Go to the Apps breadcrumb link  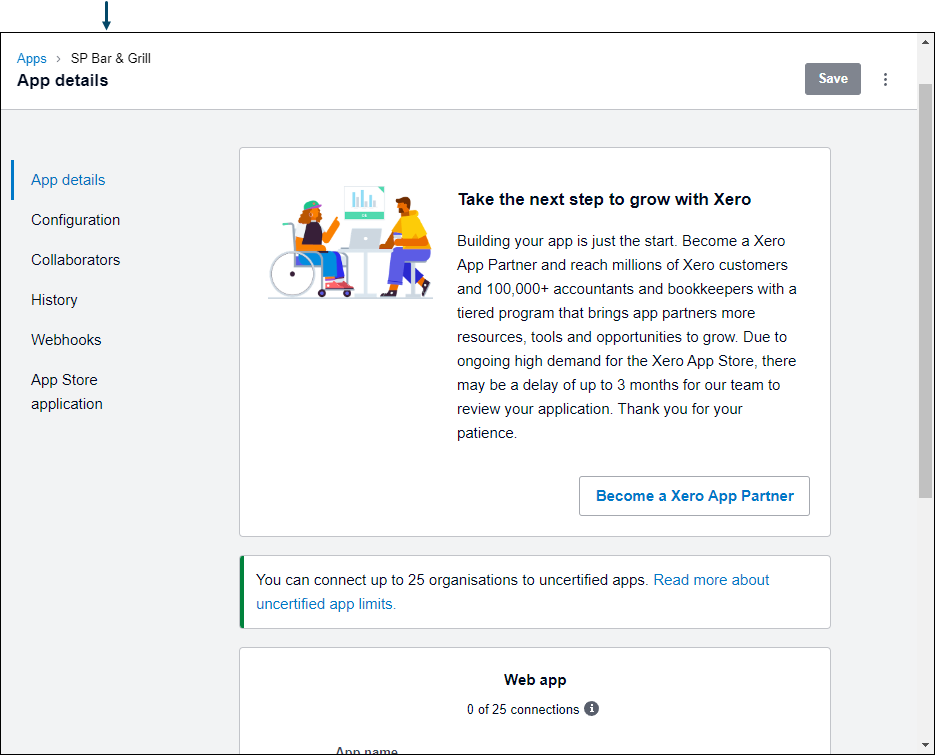[x=32, y=58]
